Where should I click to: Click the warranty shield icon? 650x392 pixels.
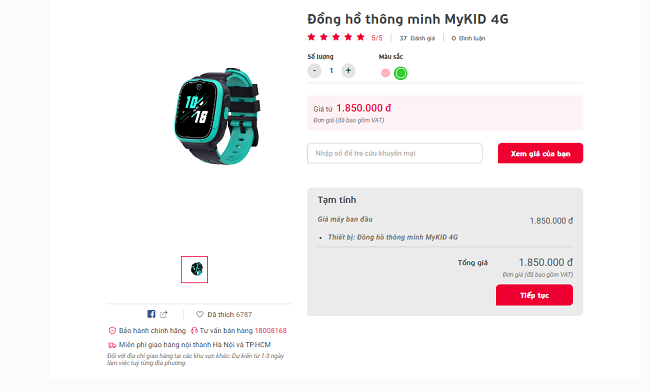coord(112,331)
